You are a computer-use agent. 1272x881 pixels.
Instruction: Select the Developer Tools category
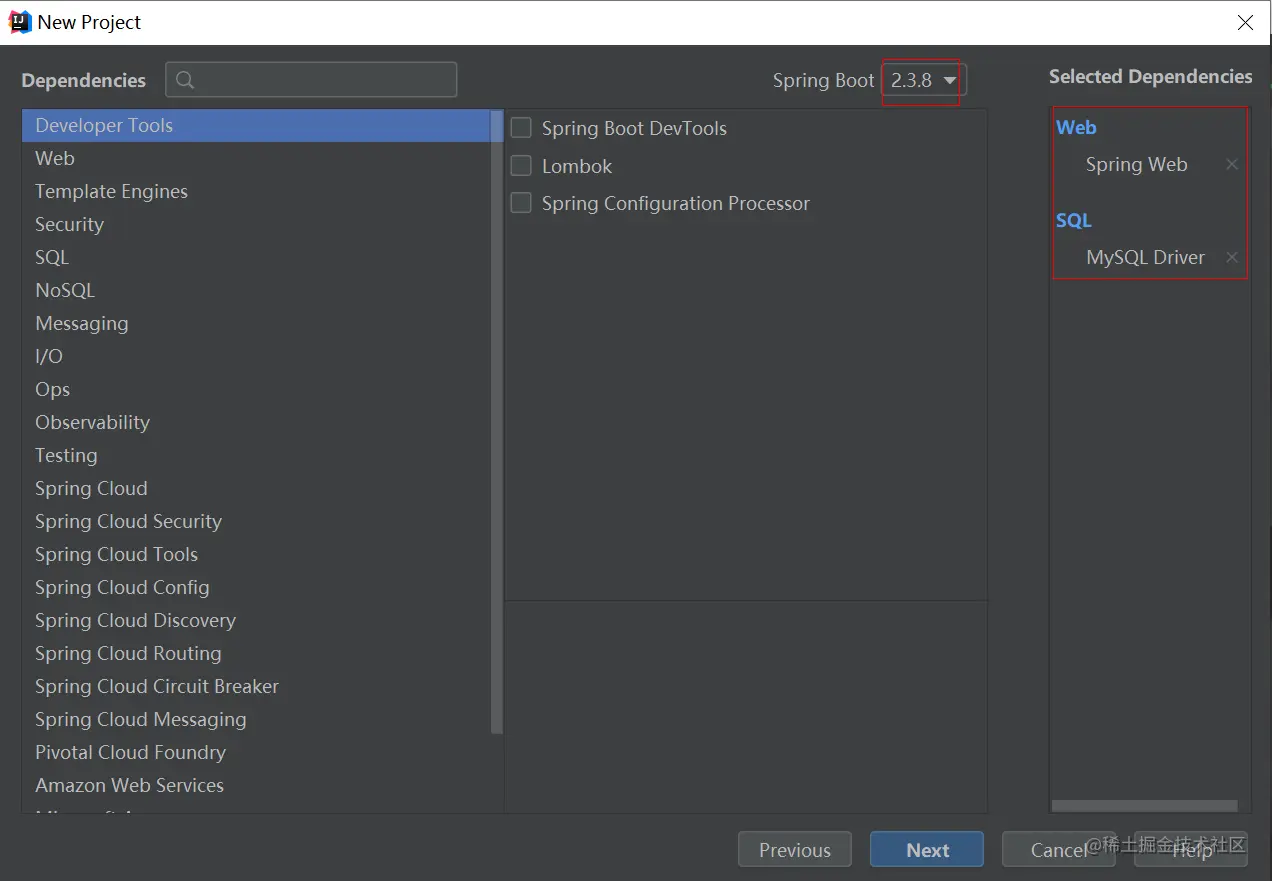(x=256, y=125)
